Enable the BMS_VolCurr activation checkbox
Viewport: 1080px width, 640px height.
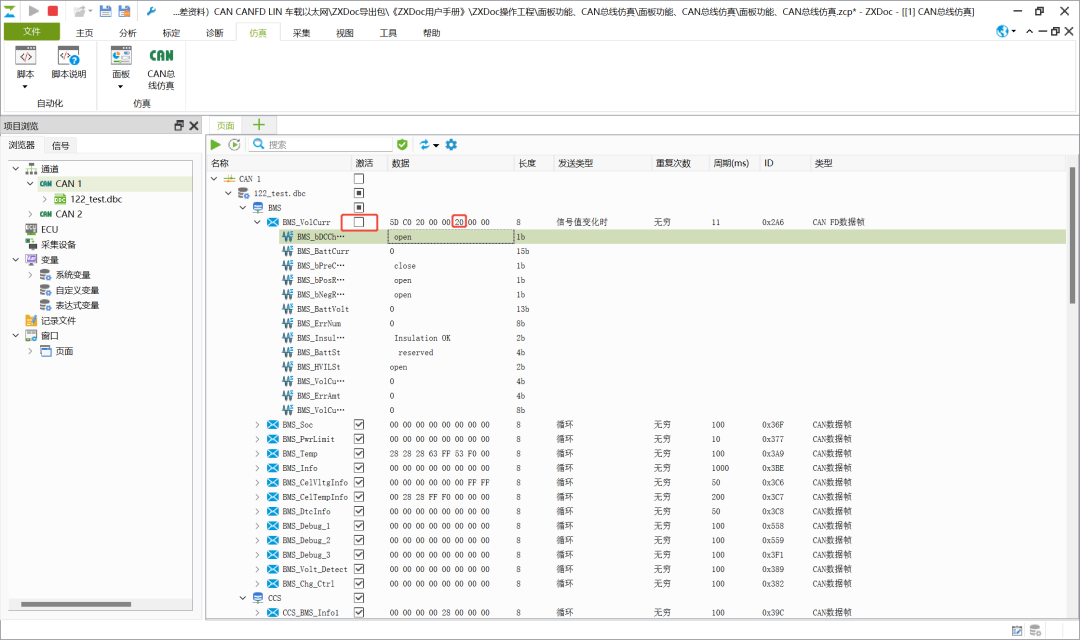pyautogui.click(x=359, y=222)
